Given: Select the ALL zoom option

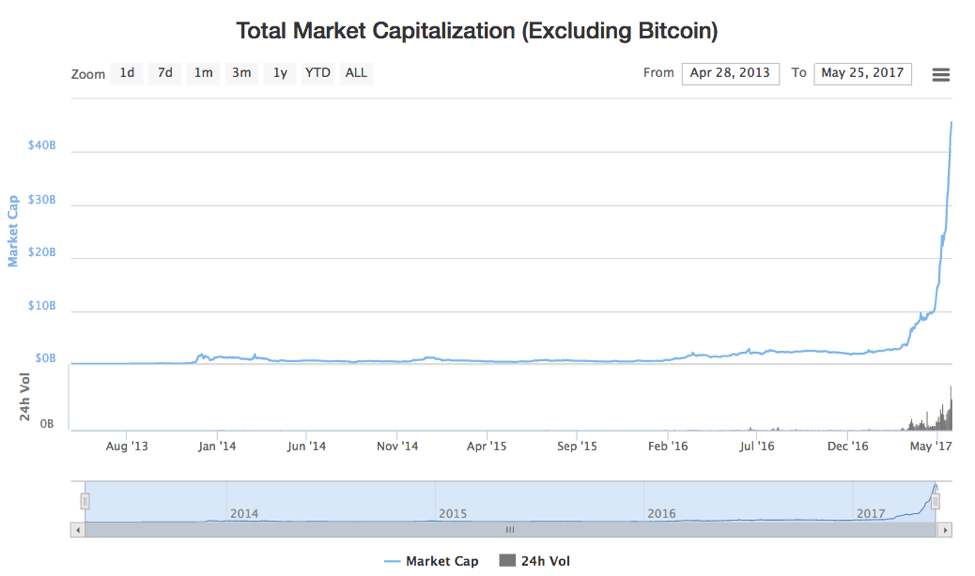Looking at the screenshot, I should coord(356,73).
